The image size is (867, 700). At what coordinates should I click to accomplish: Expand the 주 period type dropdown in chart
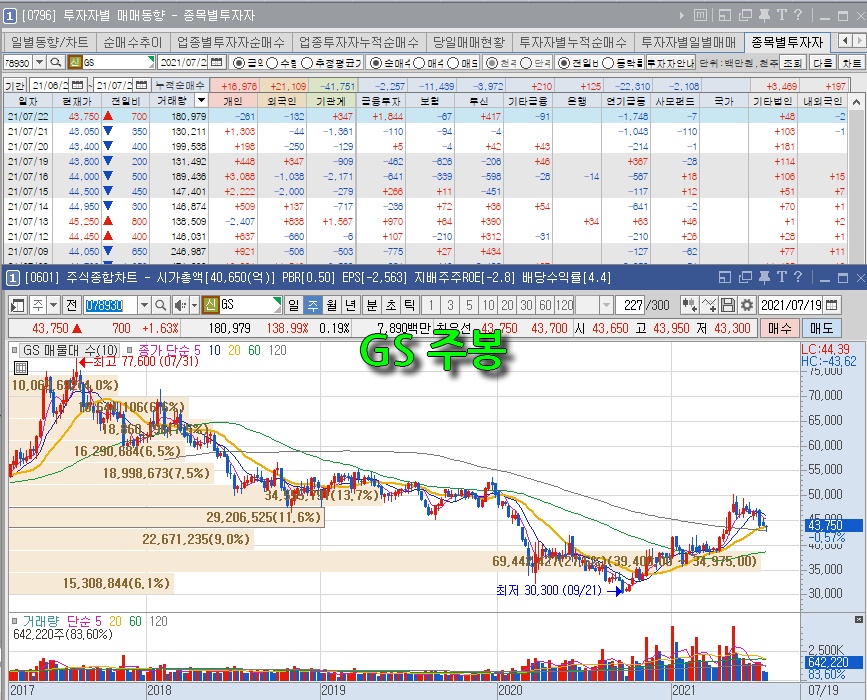tap(53, 305)
